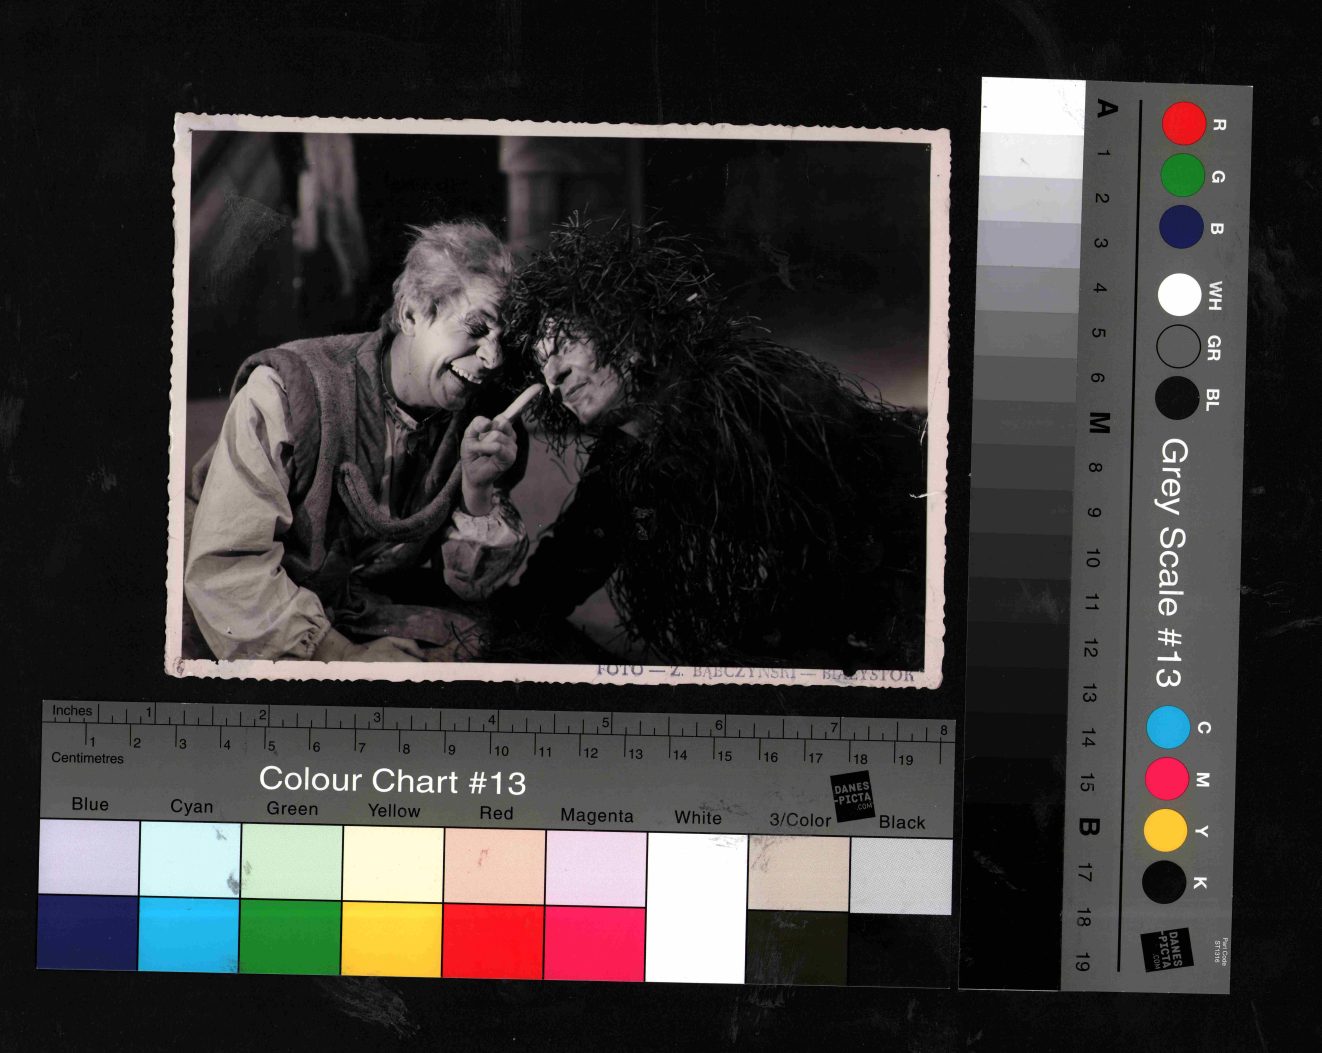Click the yellow circle labeled Y
This screenshot has width=1322, height=1053.
pos(1164,831)
